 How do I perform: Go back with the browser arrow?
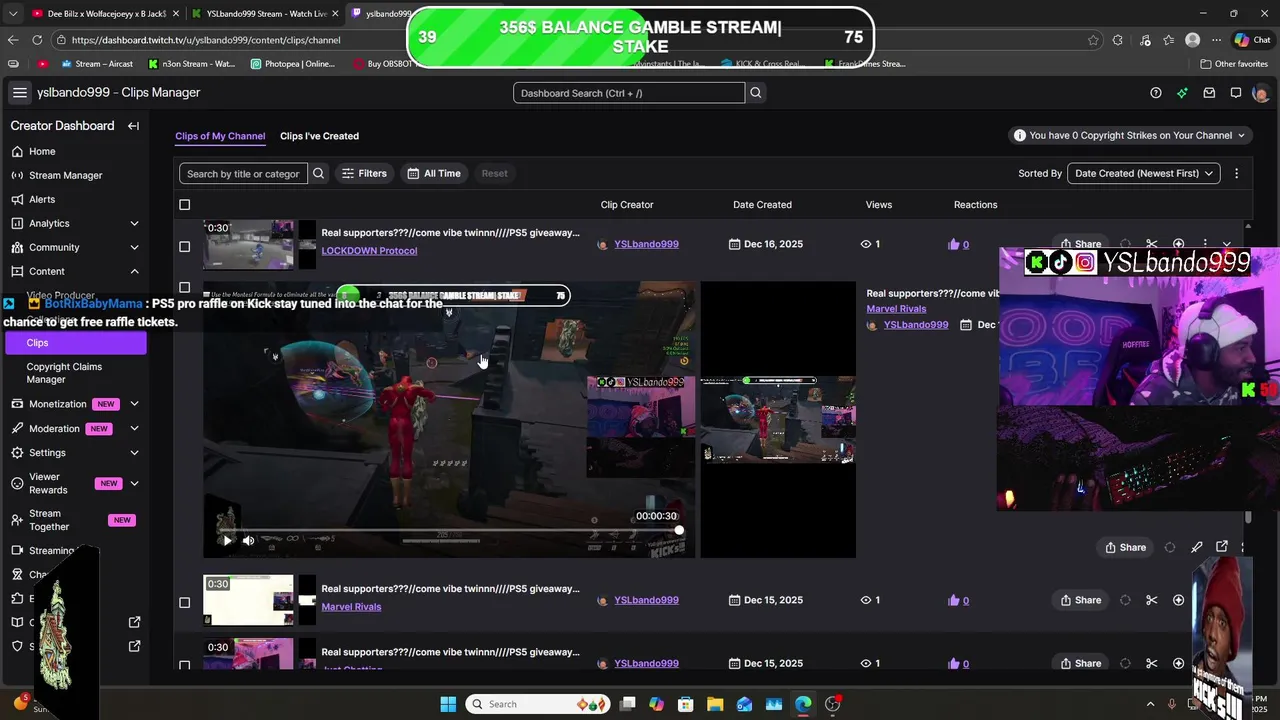pyautogui.click(x=13, y=40)
